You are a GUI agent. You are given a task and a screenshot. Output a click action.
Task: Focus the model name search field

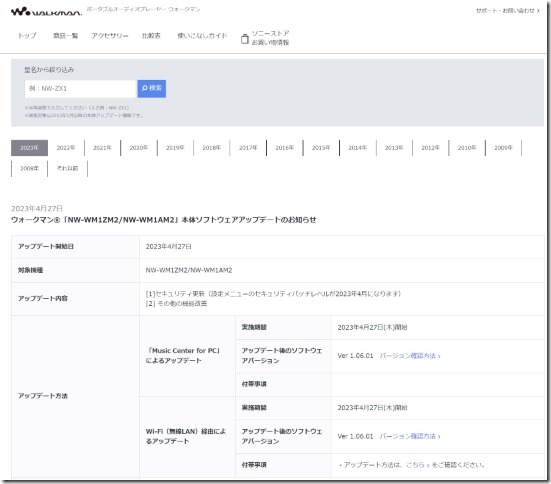coord(80,89)
